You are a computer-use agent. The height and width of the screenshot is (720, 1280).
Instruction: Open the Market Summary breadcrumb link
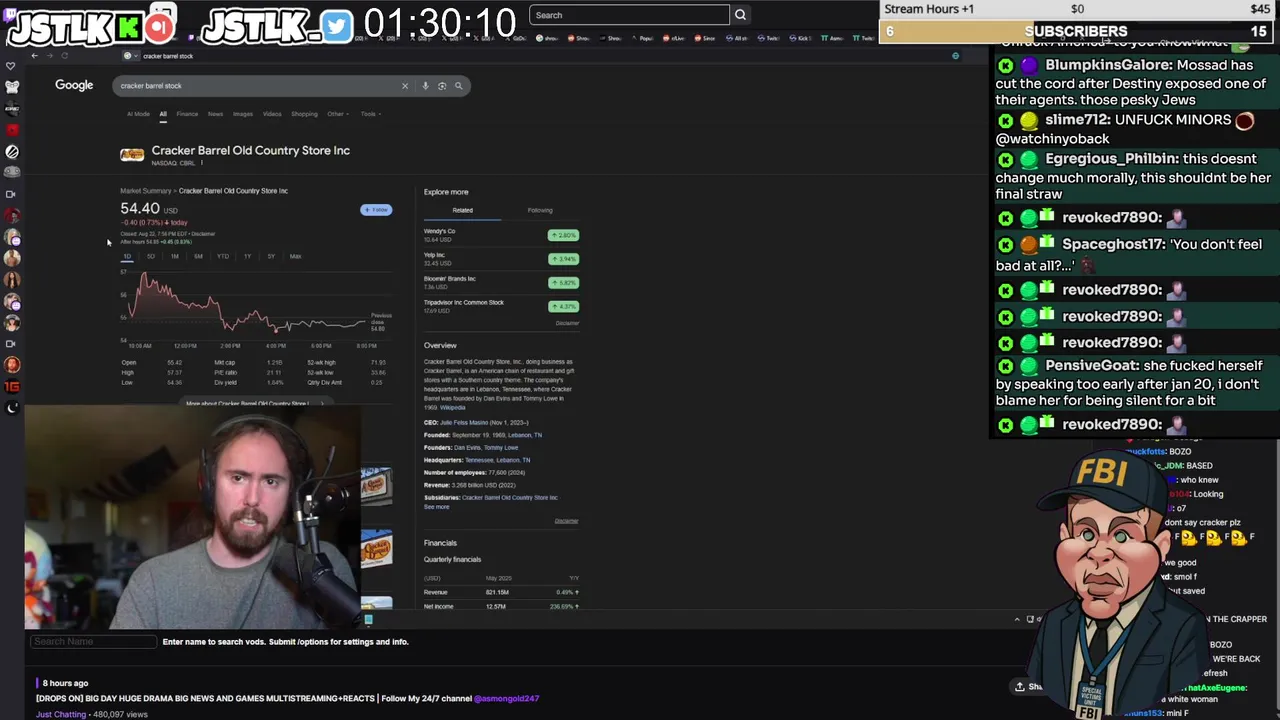coord(146,191)
